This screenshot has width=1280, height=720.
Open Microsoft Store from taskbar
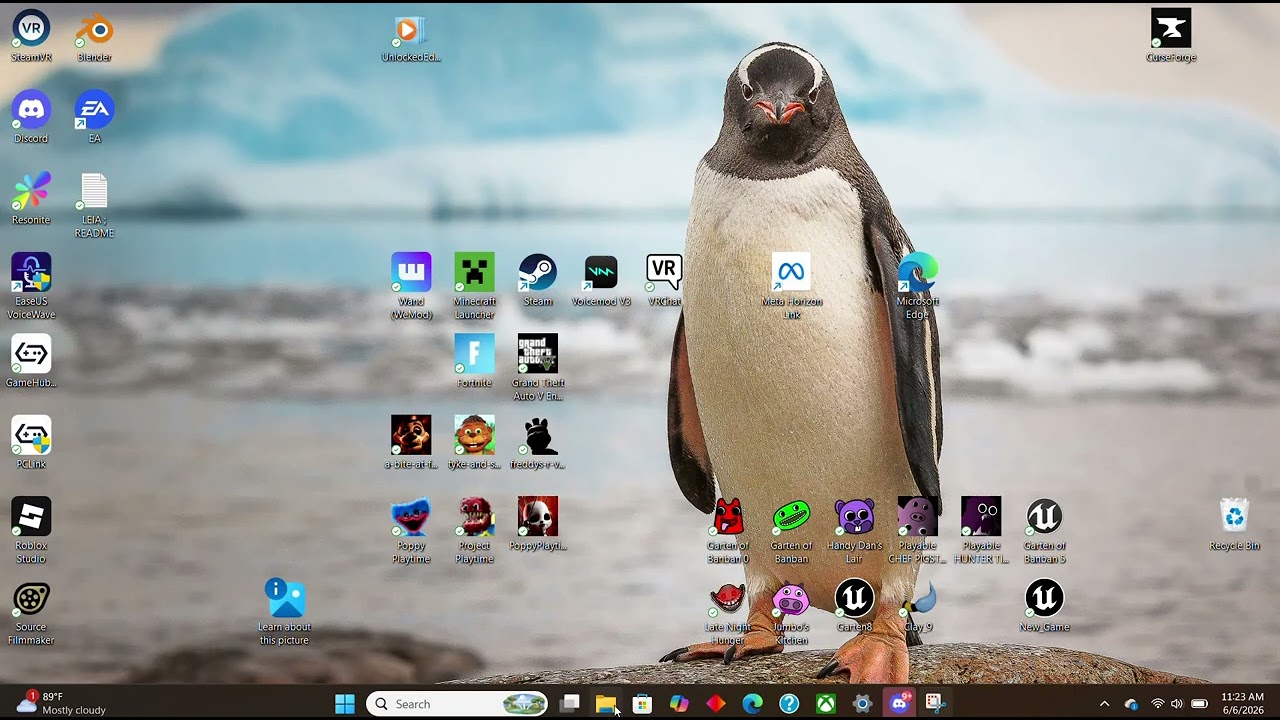[643, 704]
